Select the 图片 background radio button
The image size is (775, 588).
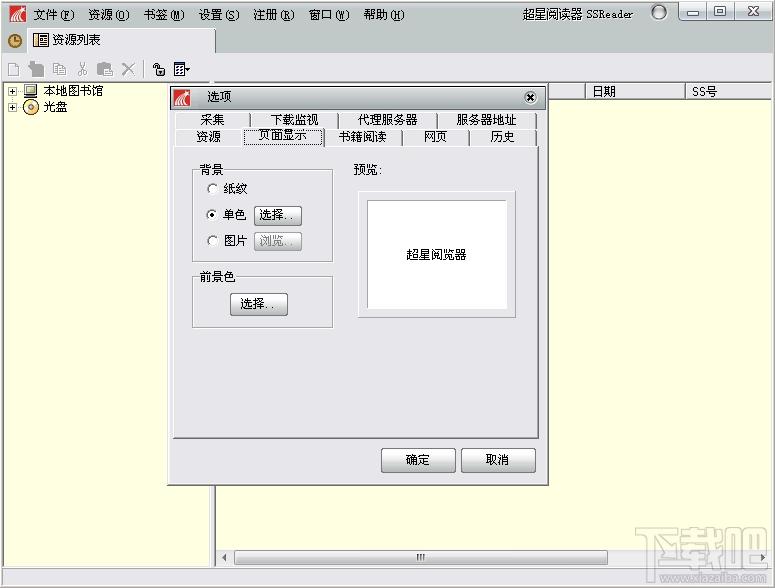click(x=213, y=241)
